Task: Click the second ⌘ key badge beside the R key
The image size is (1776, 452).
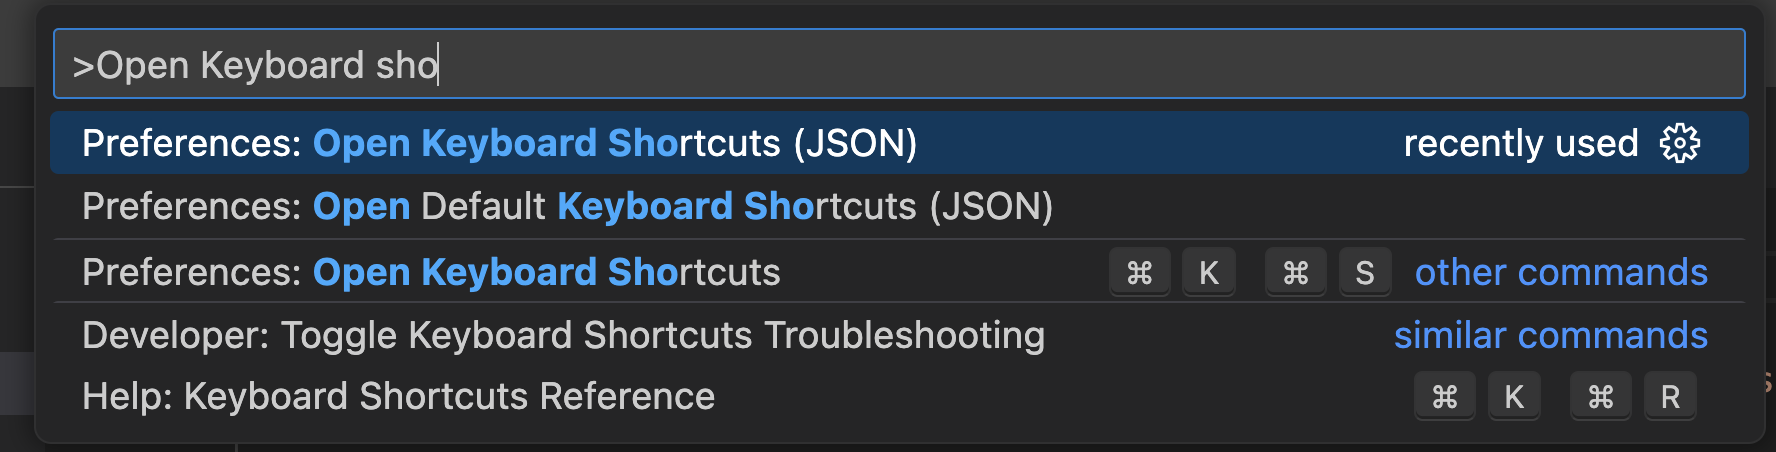Action: 1601,397
